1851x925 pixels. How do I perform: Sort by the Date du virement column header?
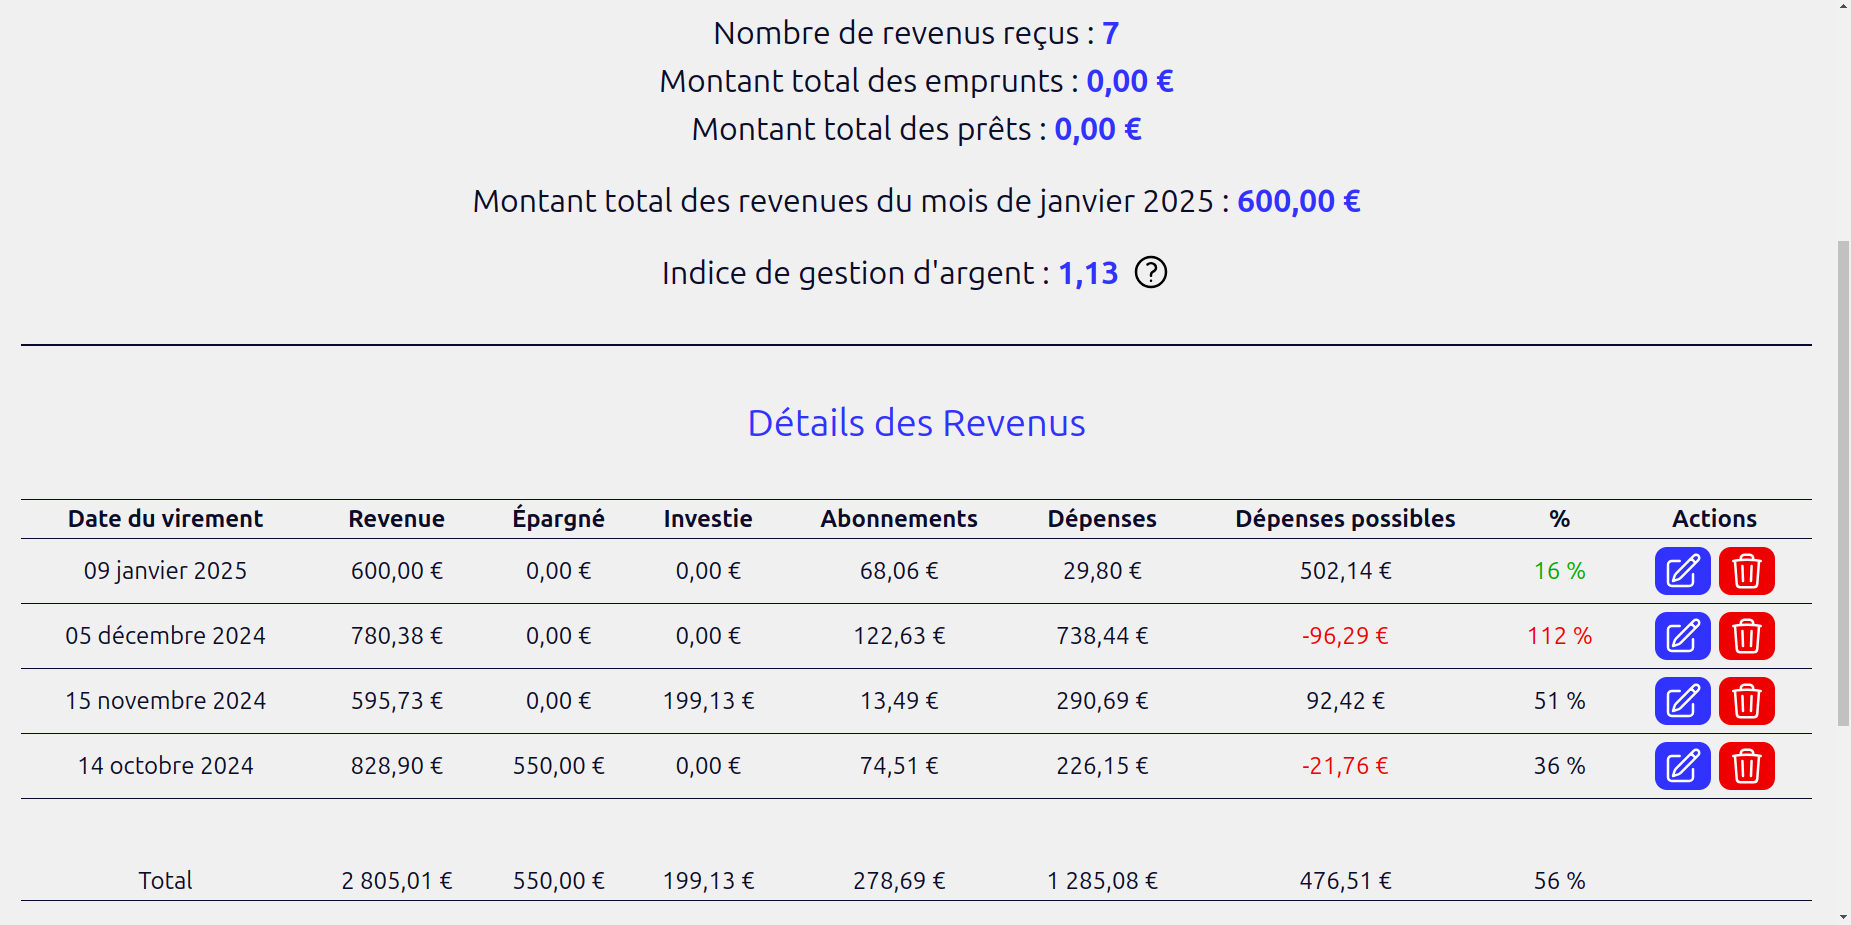pyautogui.click(x=165, y=518)
